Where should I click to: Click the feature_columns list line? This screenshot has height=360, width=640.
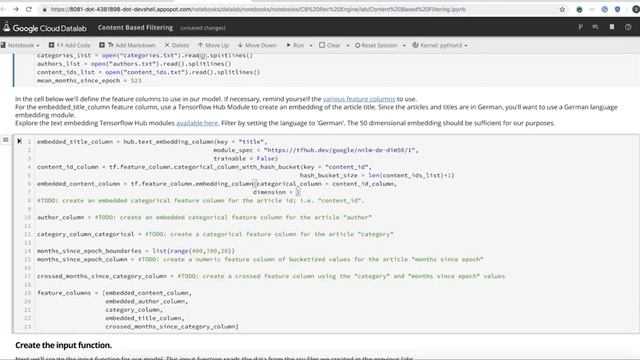pyautogui.click(x=114, y=293)
